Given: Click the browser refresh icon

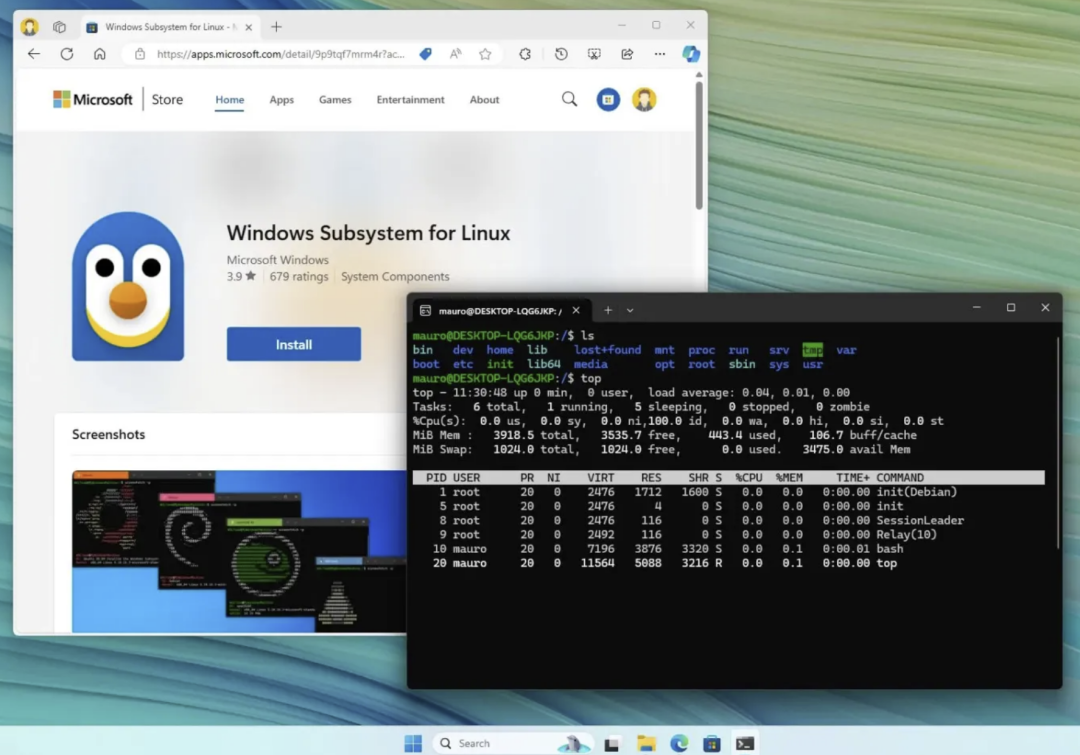Looking at the screenshot, I should pyautogui.click(x=67, y=54).
